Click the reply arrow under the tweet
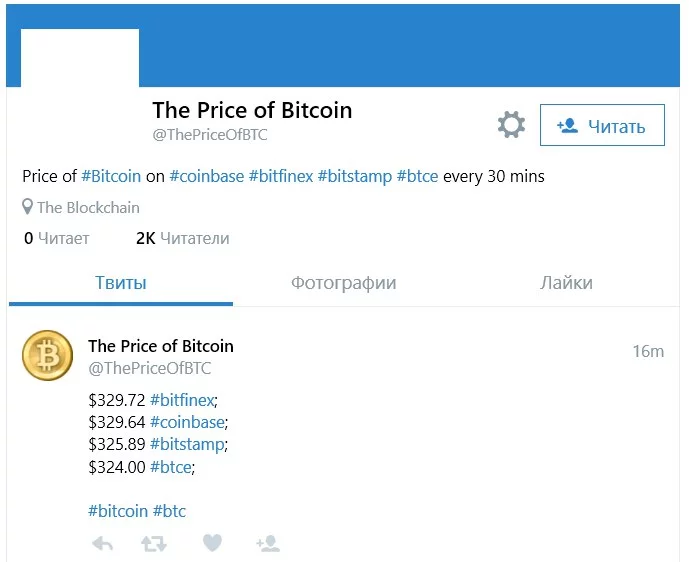 pyautogui.click(x=102, y=544)
